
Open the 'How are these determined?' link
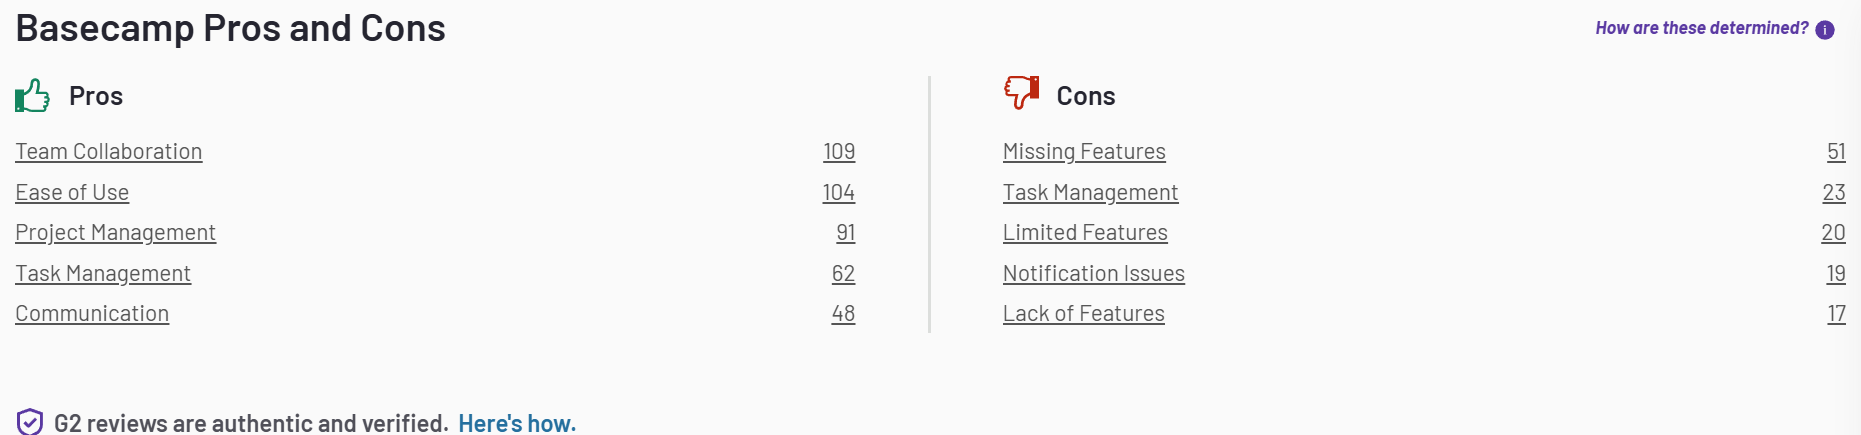pos(1702,28)
